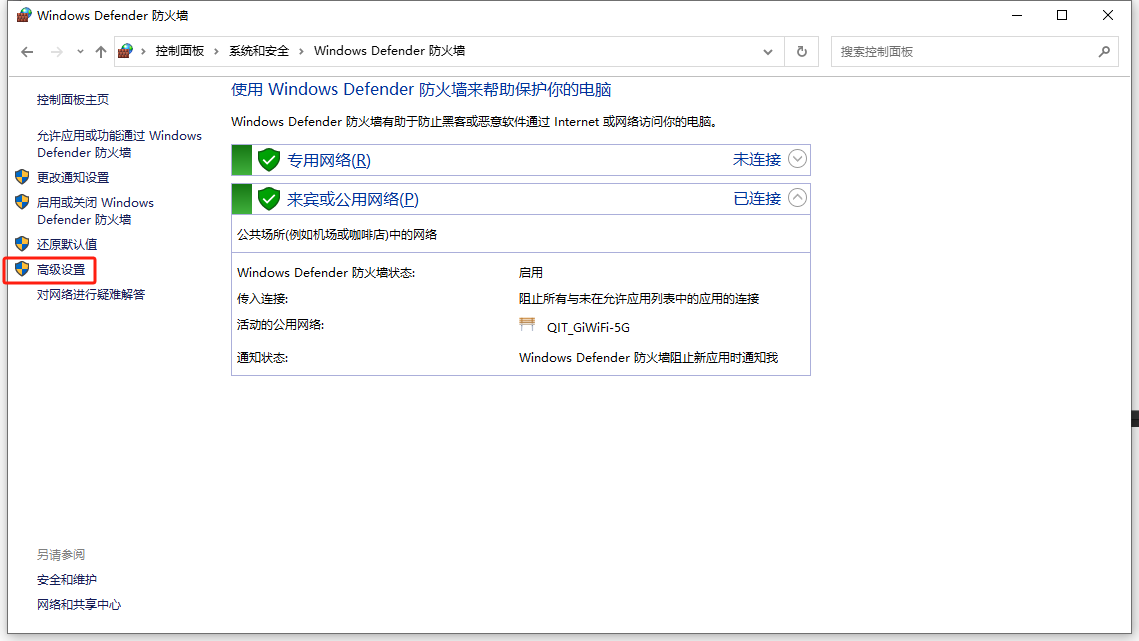This screenshot has height=641, width=1139.
Task: Click the search magnifier icon
Action: [x=1104, y=52]
